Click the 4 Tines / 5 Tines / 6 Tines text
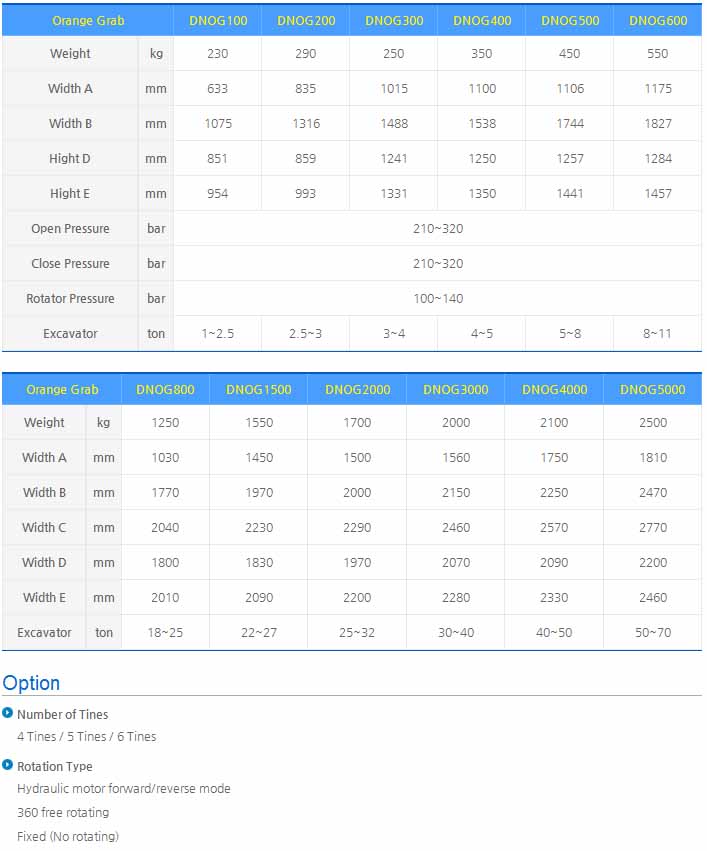707x851 pixels. [x=86, y=736]
